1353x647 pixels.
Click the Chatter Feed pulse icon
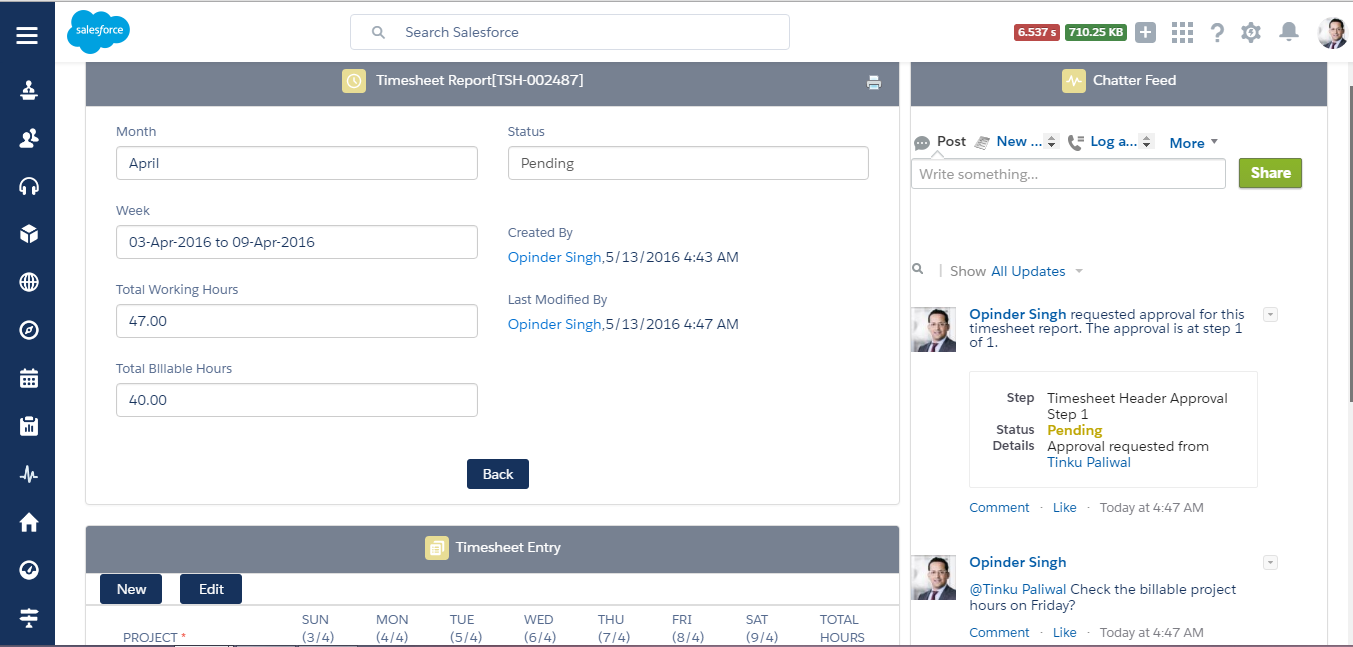click(1074, 81)
